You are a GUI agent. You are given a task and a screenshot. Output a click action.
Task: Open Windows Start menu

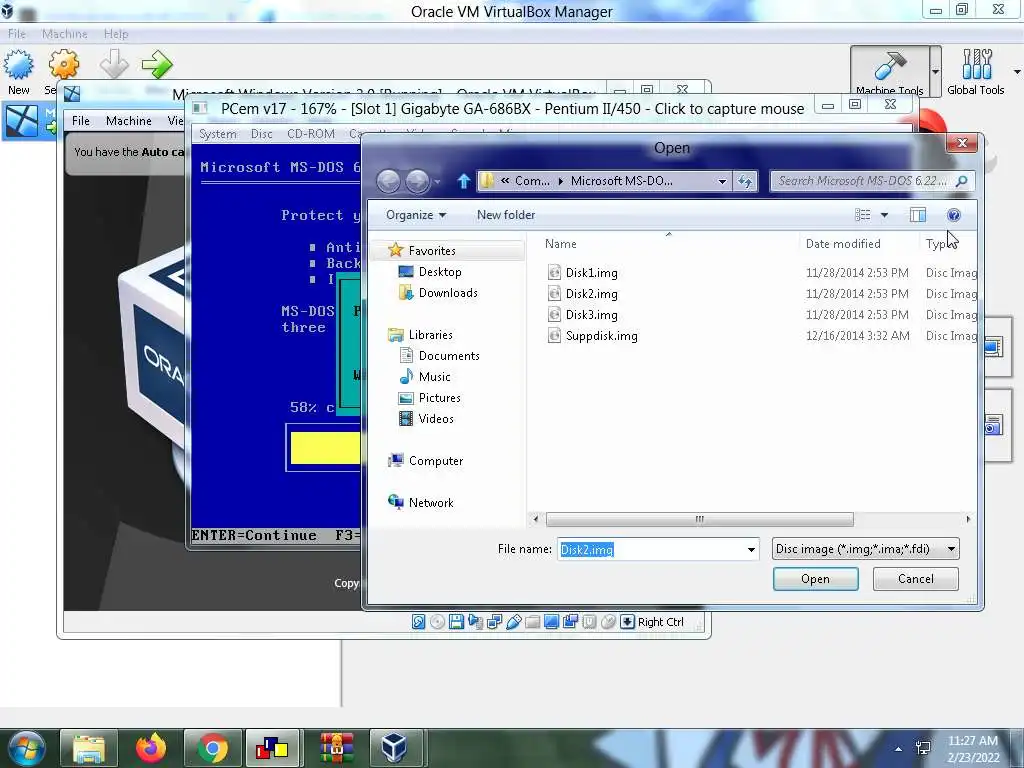pyautogui.click(x=27, y=748)
